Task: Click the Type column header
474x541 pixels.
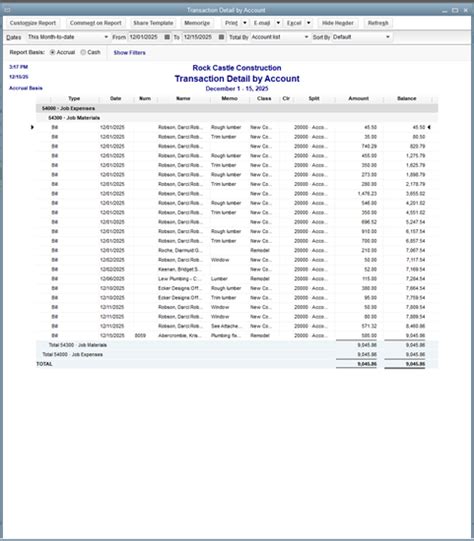Action: (x=74, y=99)
